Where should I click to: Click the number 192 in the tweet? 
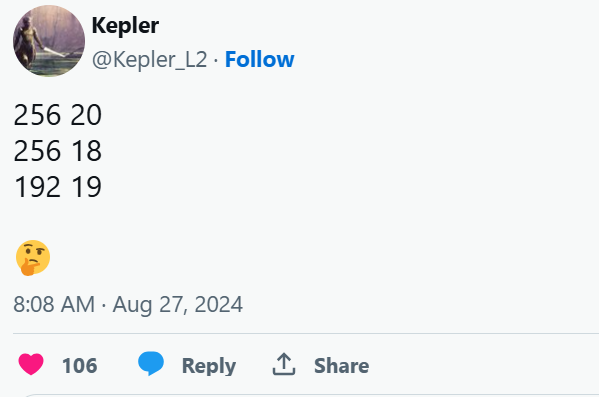click(37, 186)
